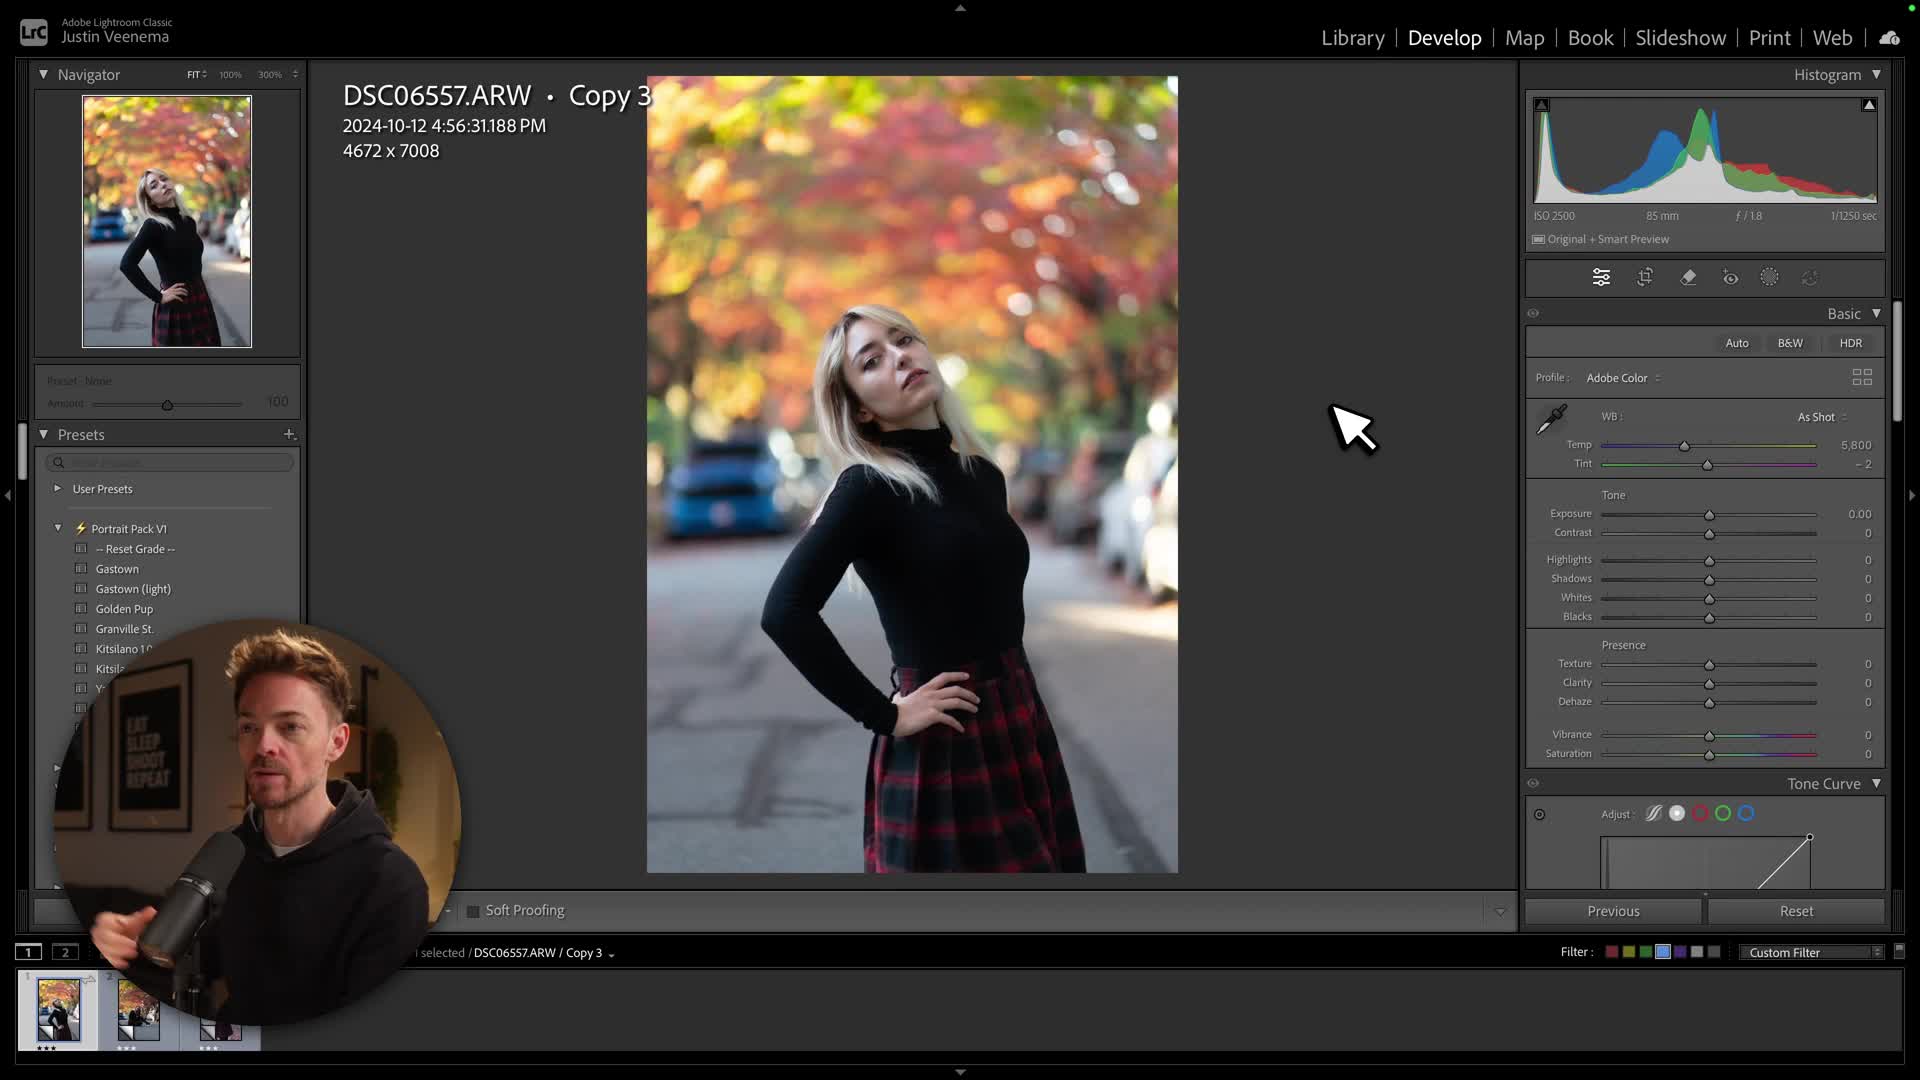Viewport: 1920px width, 1080px height.
Task: Enable the Soft Proofing checkbox
Action: (473, 910)
